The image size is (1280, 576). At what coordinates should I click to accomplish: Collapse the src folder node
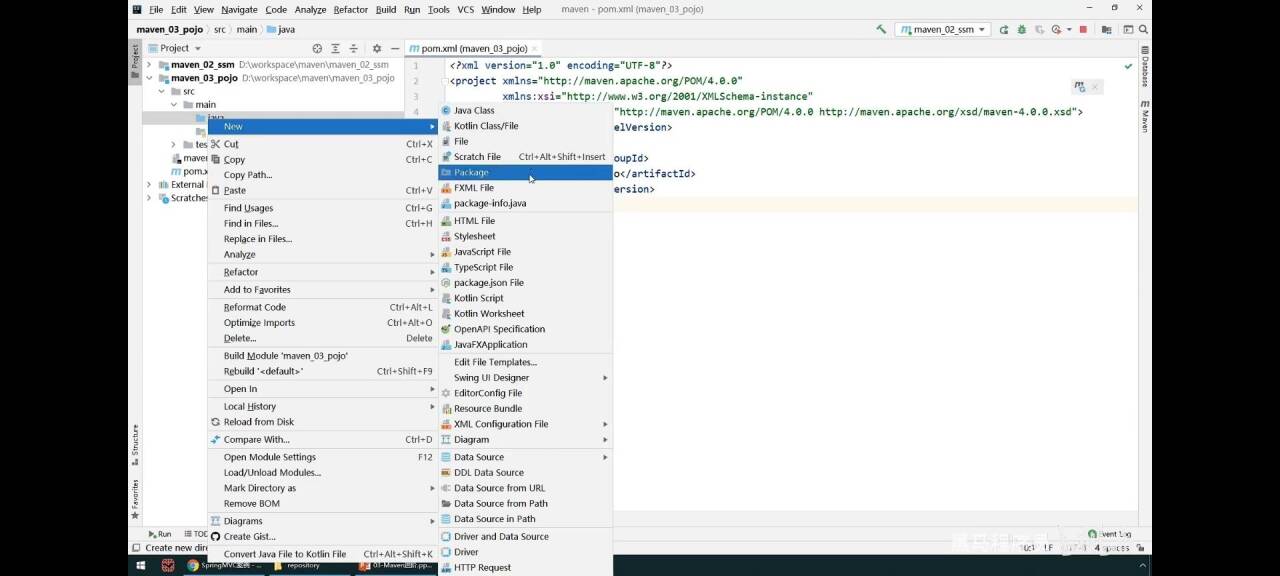tap(161, 91)
